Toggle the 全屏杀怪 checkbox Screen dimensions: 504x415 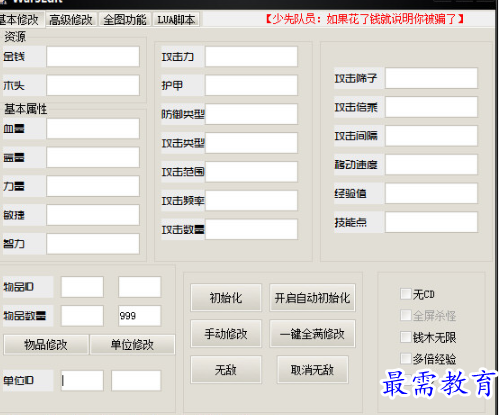tap(406, 315)
